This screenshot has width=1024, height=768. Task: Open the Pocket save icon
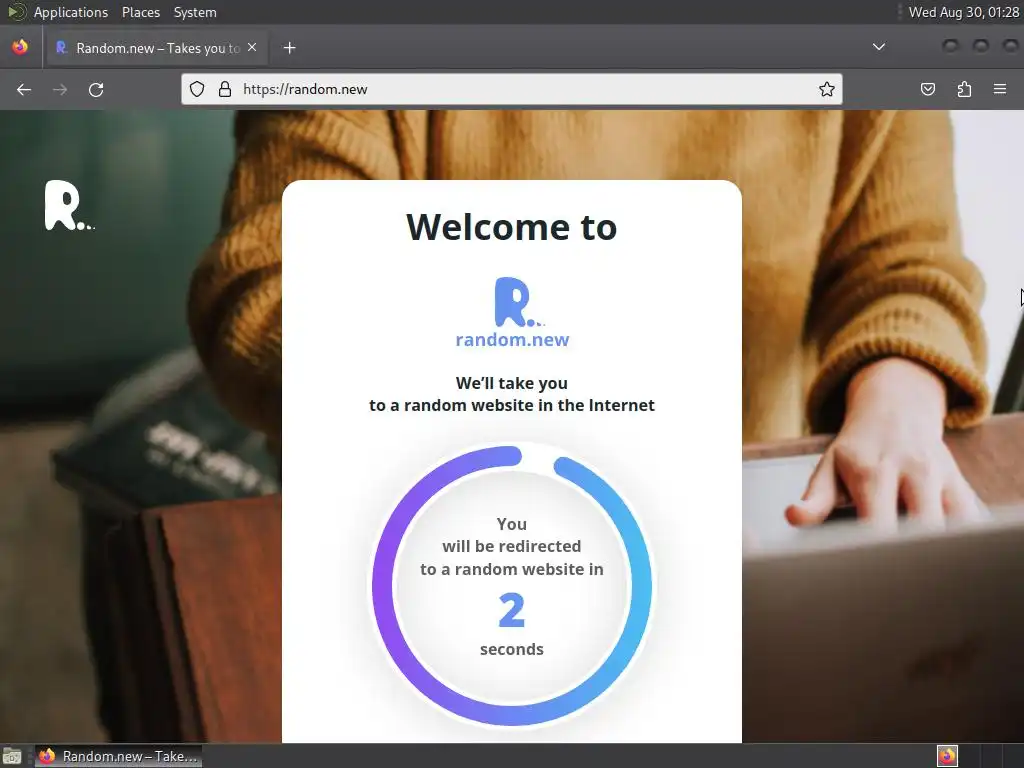point(928,89)
